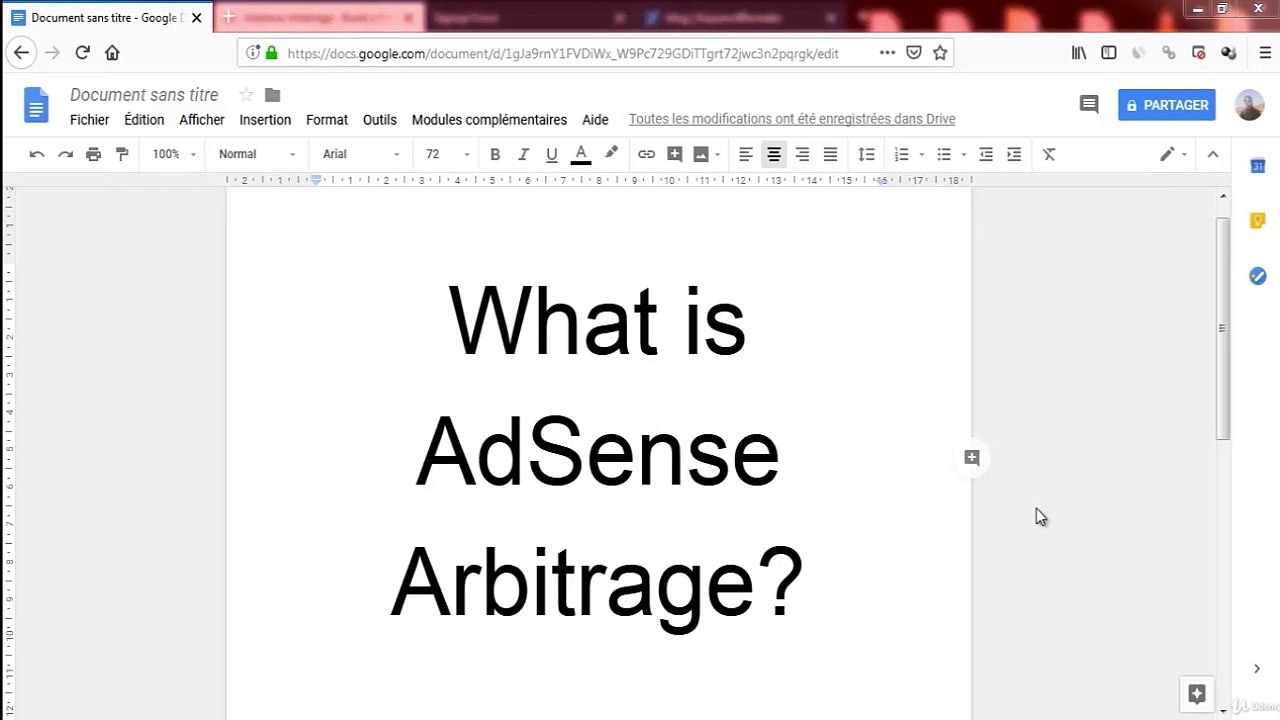Hide the side panel with the chevron
This screenshot has height=720, width=1280.
pyautogui.click(x=1257, y=669)
